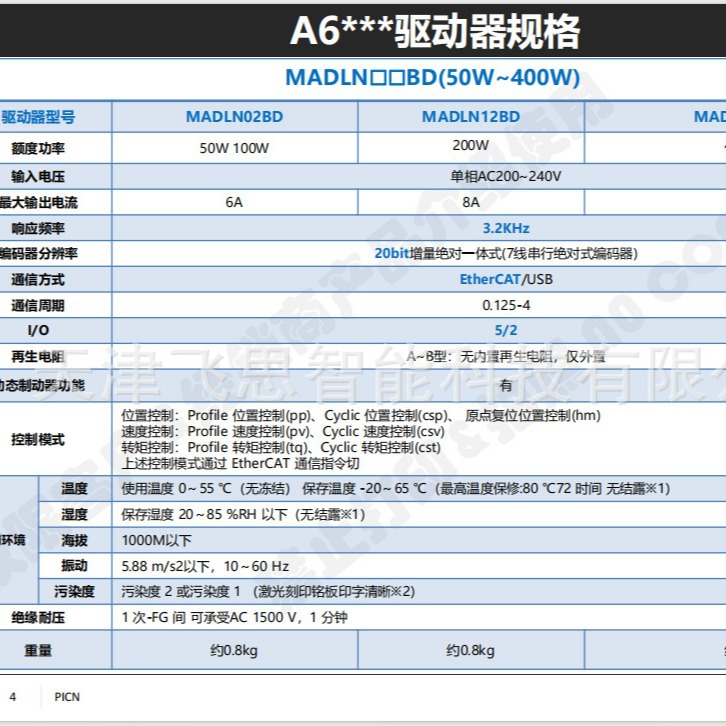Screen dimensions: 726x726
Task: Select the 使用温度 0~55 ℃ text
Action: click(x=396, y=488)
